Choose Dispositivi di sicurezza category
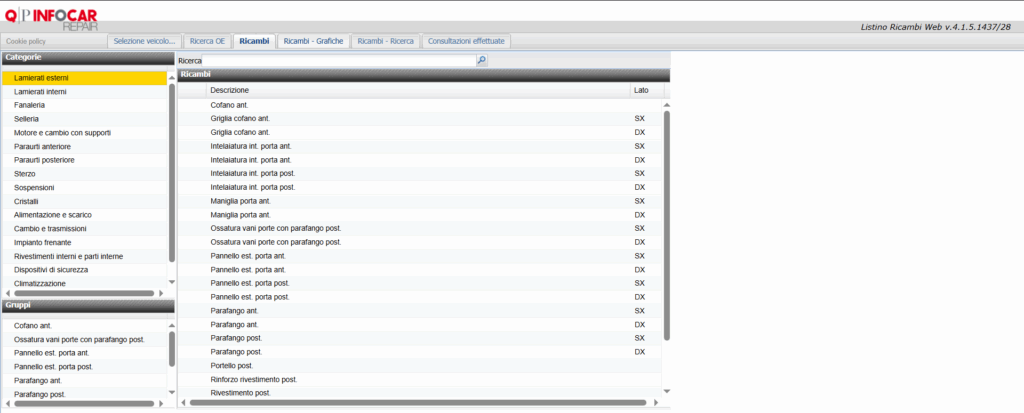This screenshot has width=1024, height=413. pyautogui.click(x=84, y=270)
